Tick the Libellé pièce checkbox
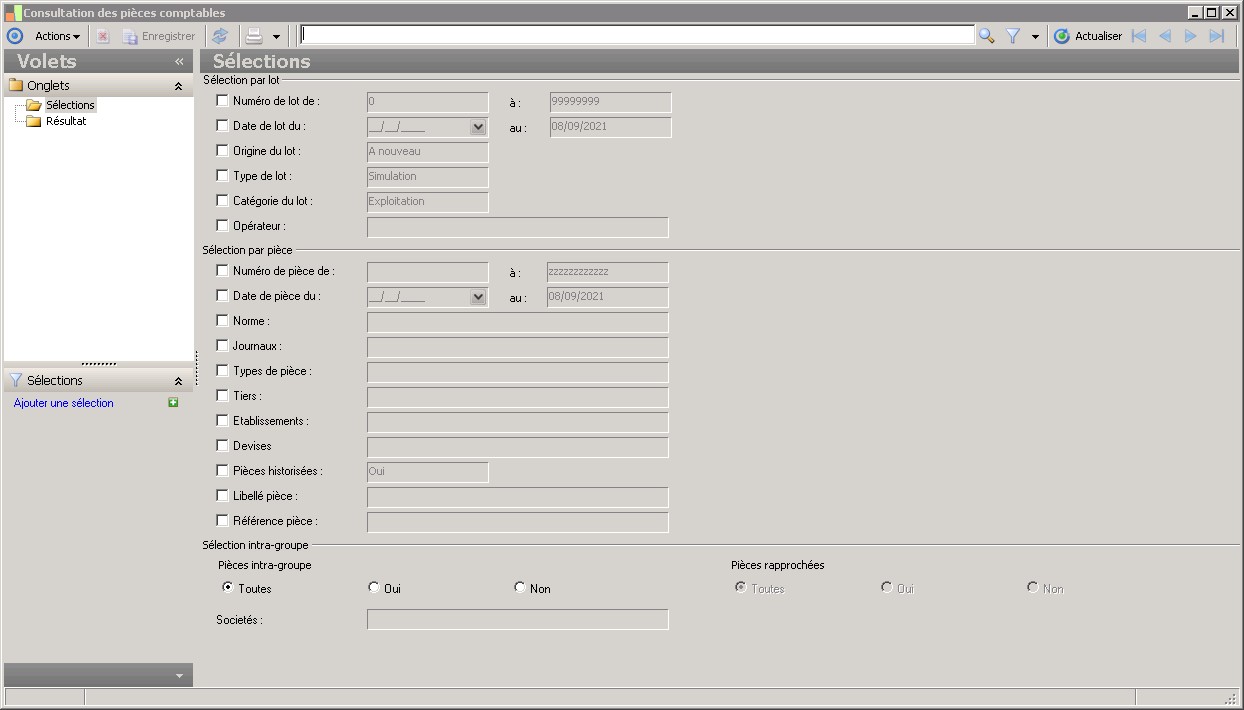This screenshot has height=710, width=1244. 222,495
